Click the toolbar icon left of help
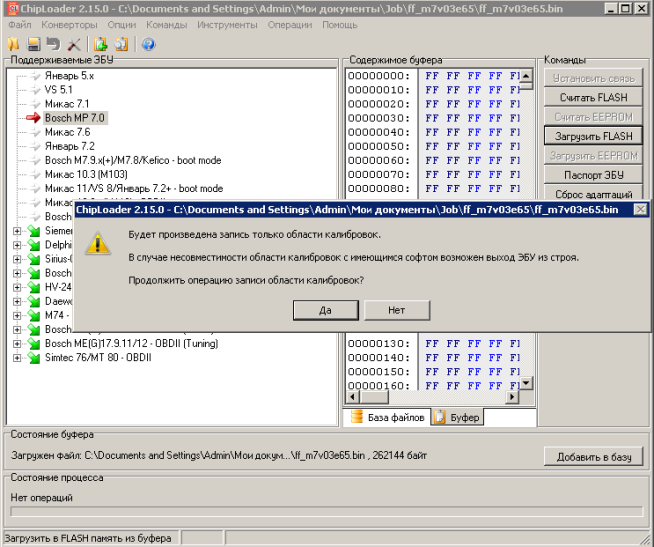This screenshot has width=654, height=547. pyautogui.click(x=121, y=44)
